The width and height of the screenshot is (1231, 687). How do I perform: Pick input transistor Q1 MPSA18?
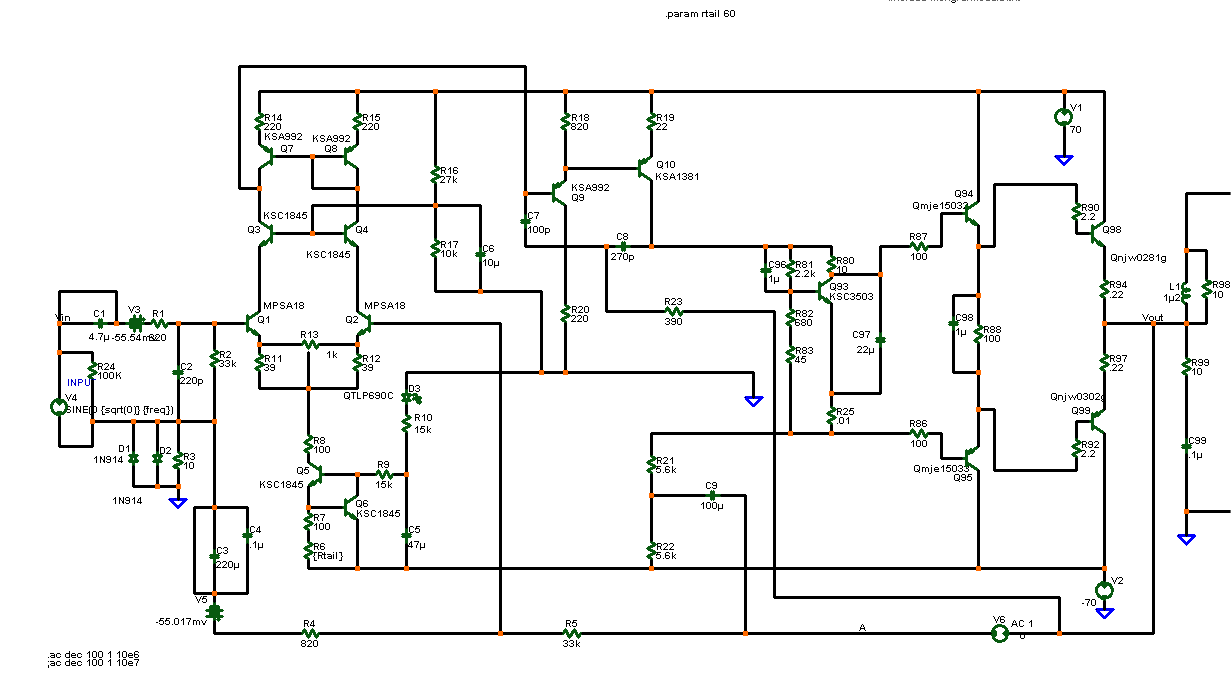253,323
